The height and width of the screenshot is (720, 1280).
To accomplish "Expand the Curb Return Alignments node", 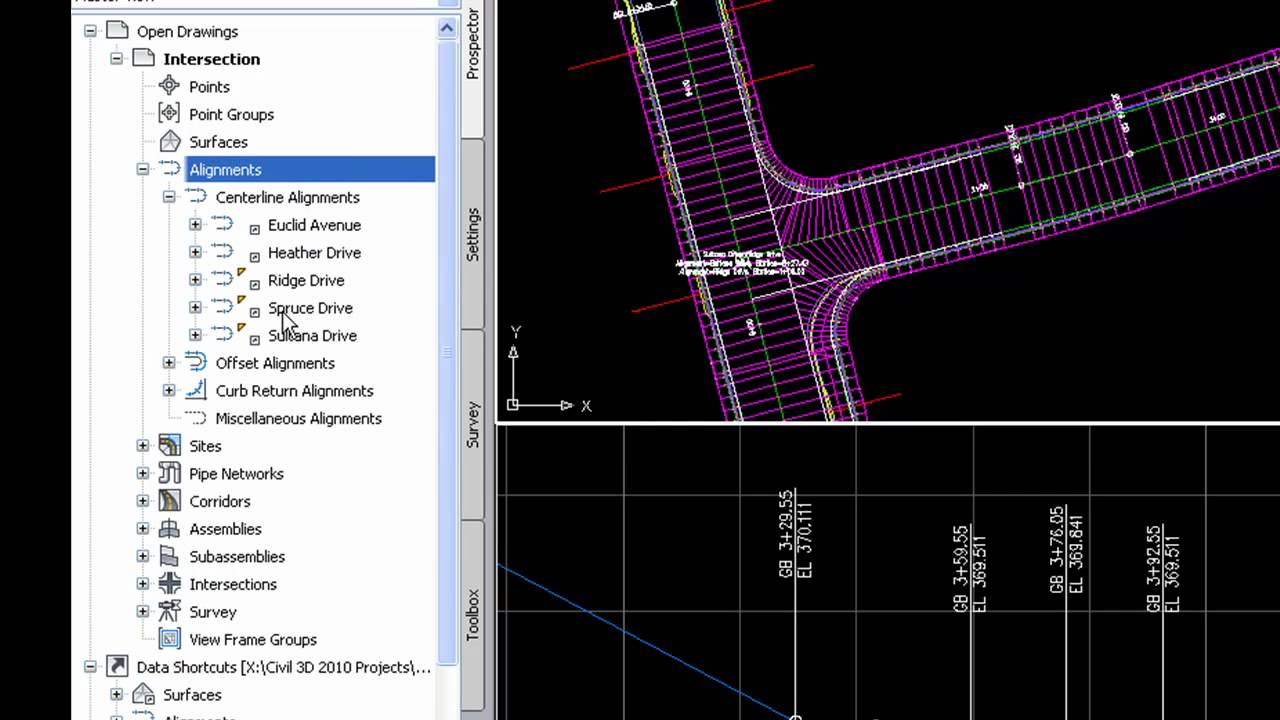I will pos(169,390).
